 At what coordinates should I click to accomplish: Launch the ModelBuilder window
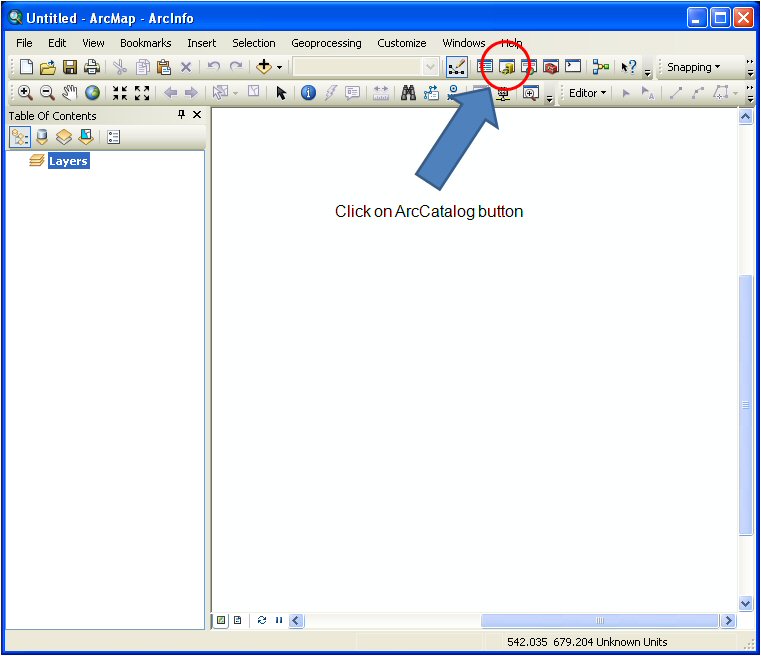point(601,67)
